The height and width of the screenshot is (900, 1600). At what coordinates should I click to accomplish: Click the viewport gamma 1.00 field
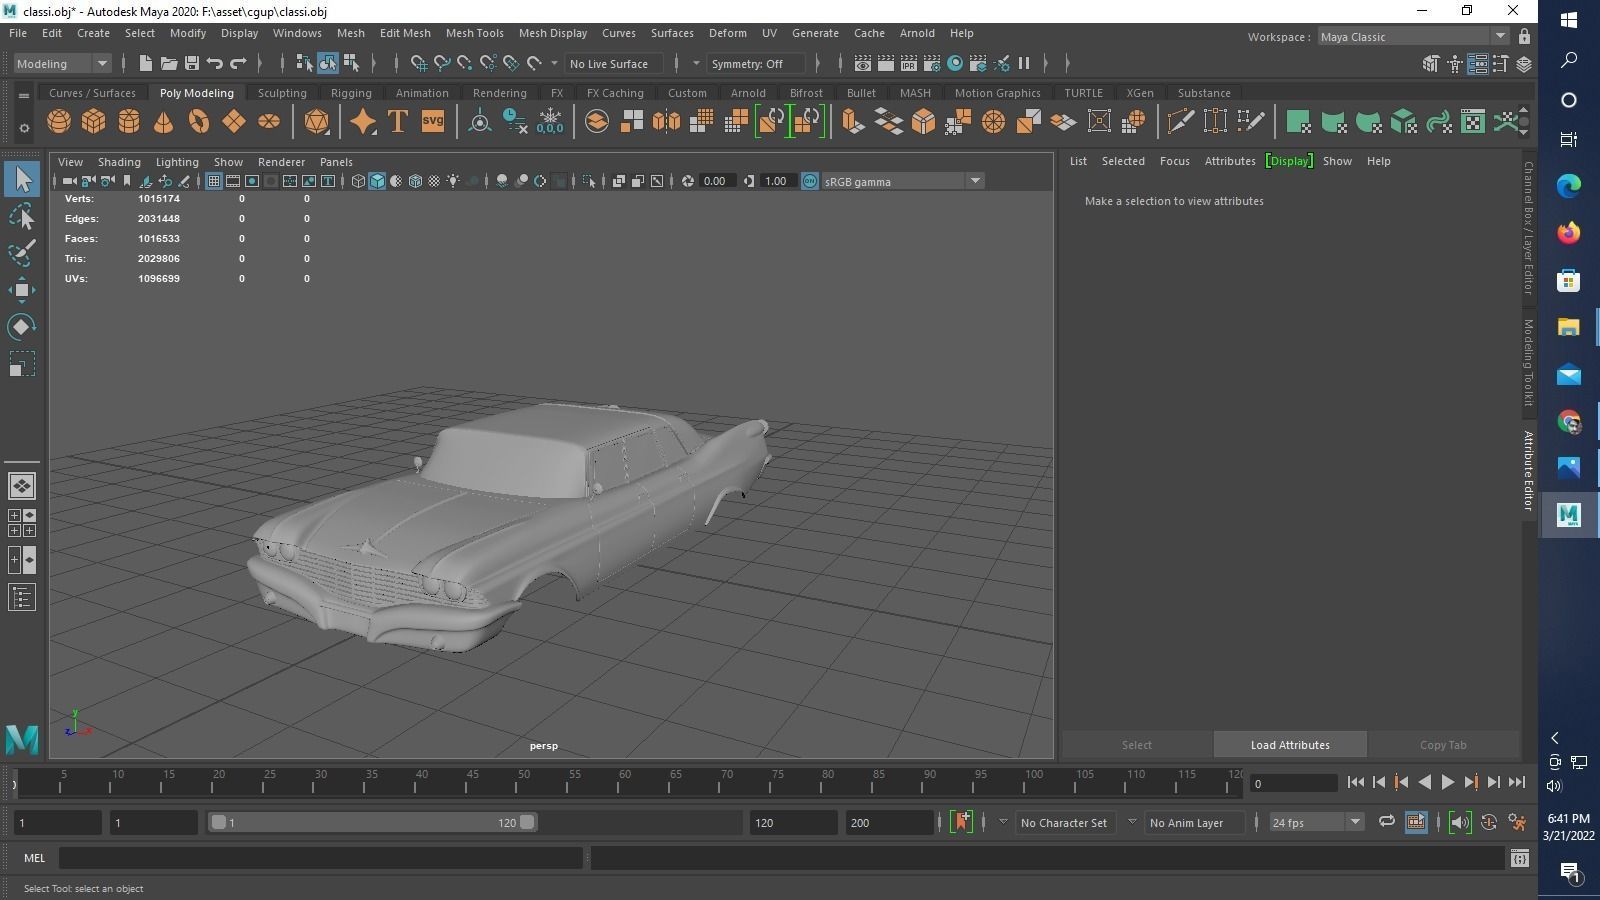[x=779, y=181]
